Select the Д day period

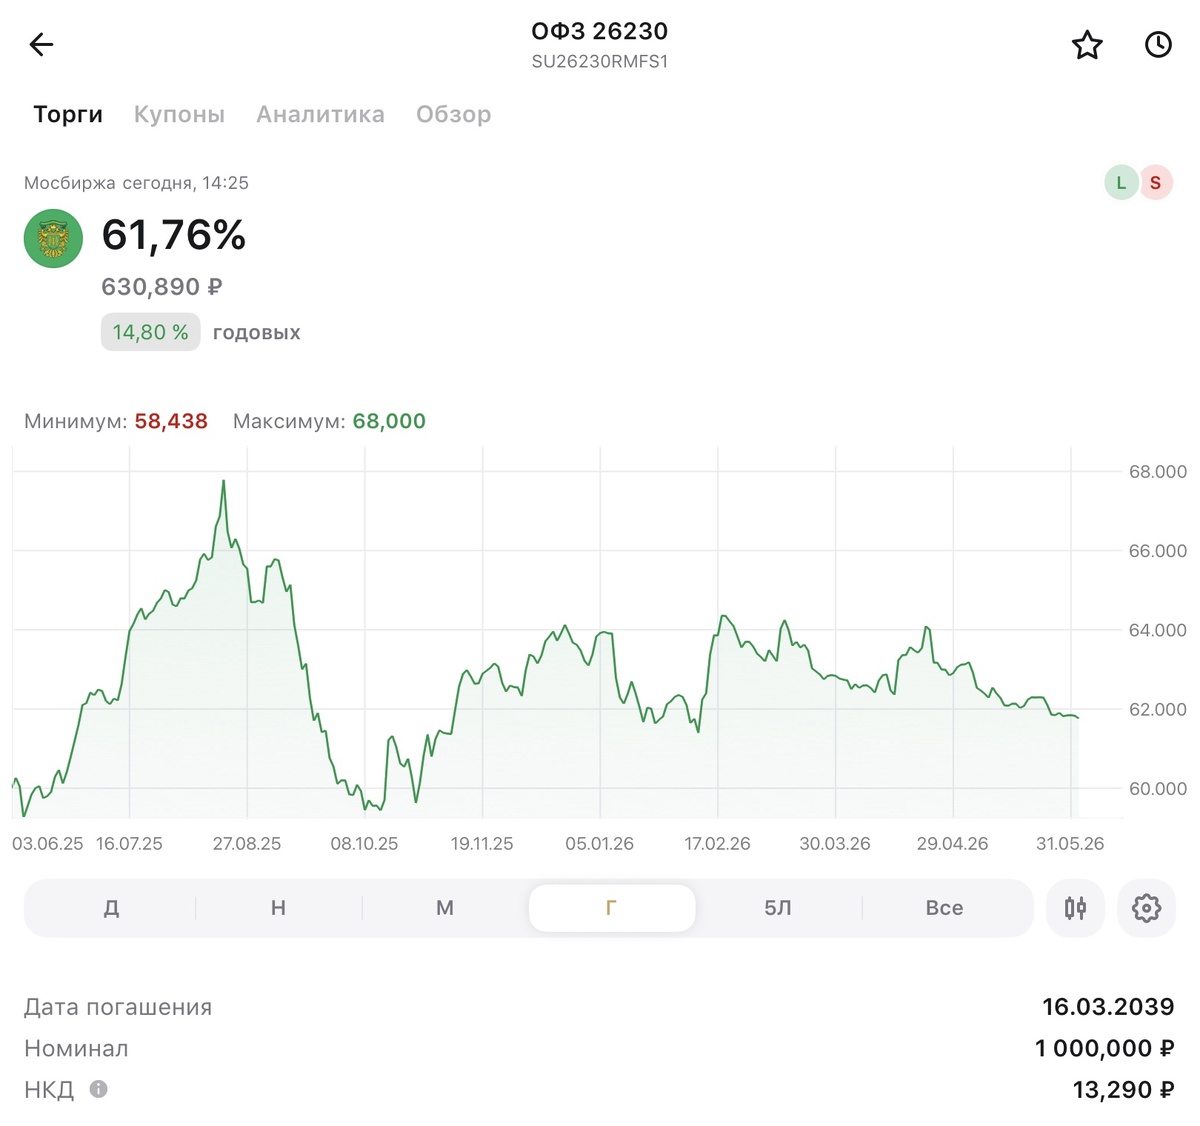[111, 908]
